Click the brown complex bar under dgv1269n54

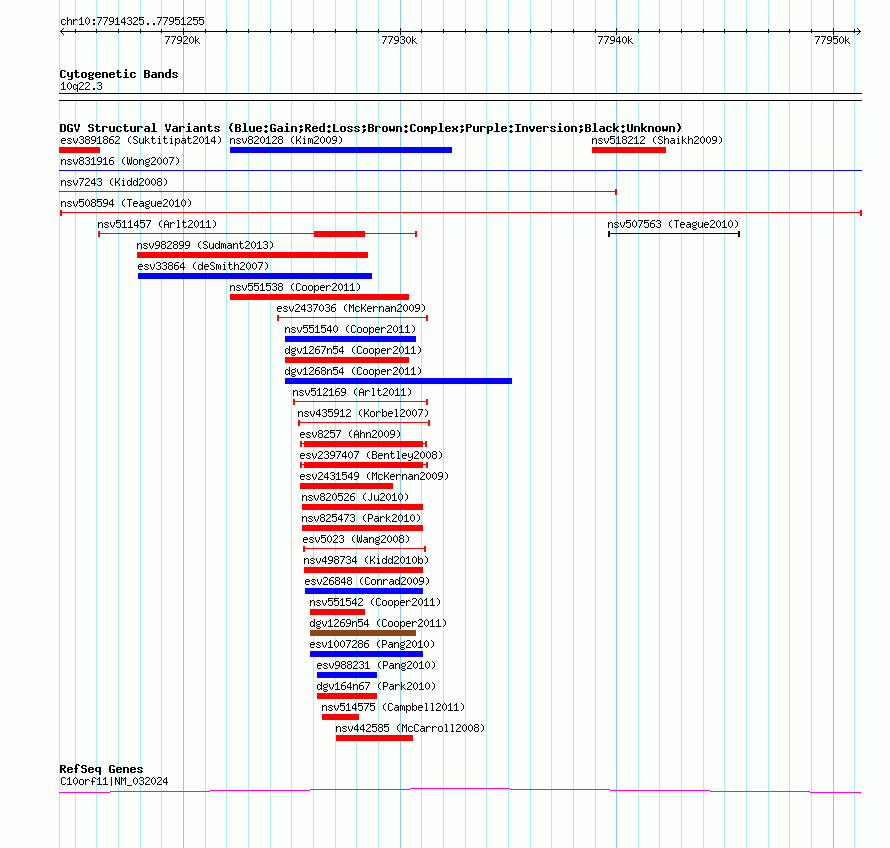(x=363, y=633)
